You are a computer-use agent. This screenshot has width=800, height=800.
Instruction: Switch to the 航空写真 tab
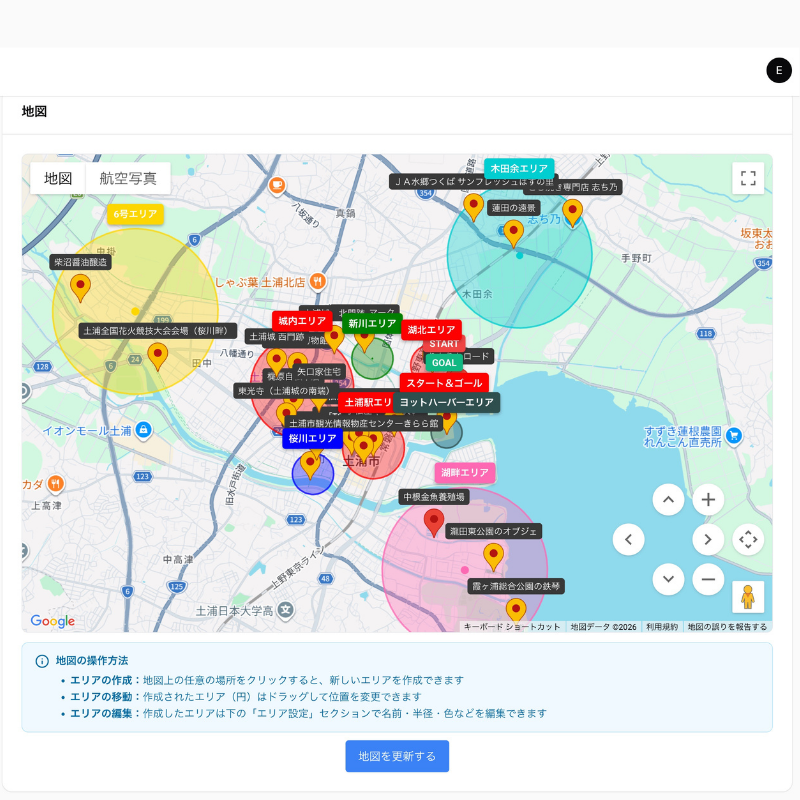click(128, 178)
